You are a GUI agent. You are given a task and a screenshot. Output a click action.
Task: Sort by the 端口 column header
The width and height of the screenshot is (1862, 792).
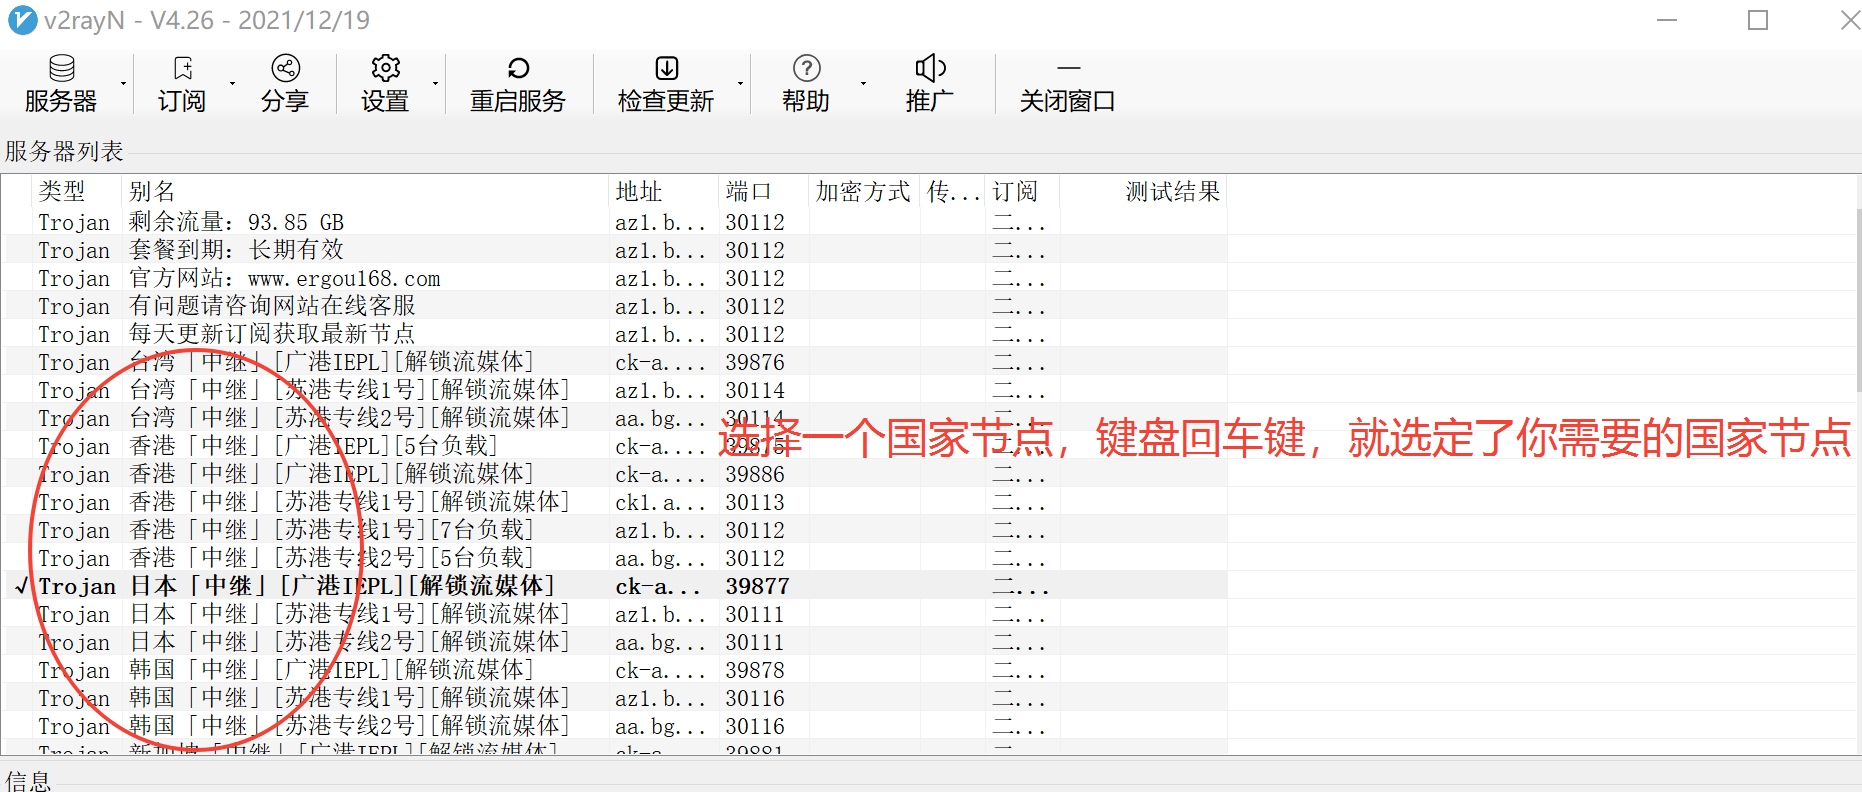click(x=763, y=191)
